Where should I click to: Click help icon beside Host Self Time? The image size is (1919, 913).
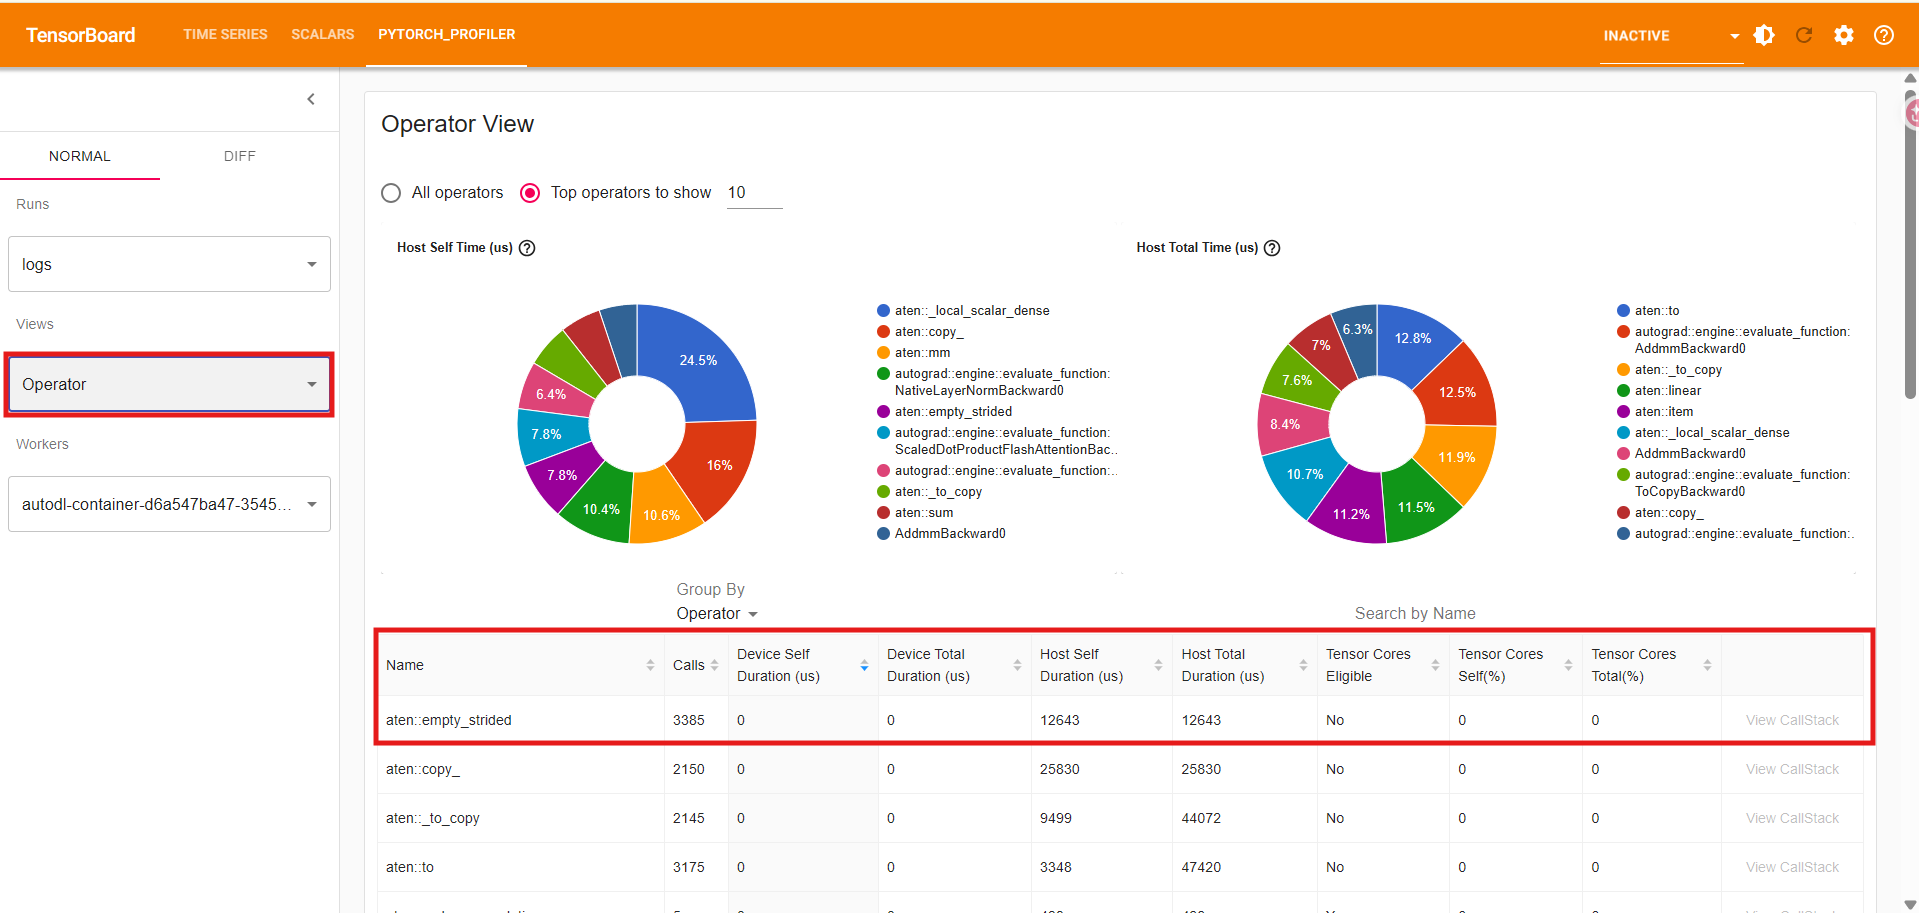(x=527, y=248)
